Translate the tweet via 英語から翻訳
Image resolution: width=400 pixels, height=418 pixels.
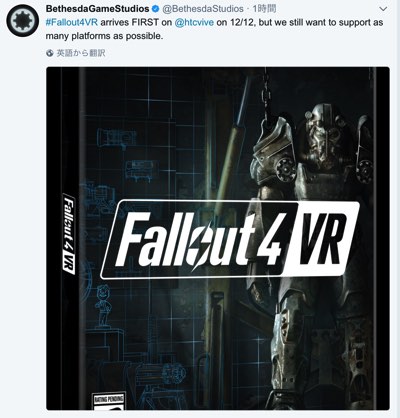81,53
